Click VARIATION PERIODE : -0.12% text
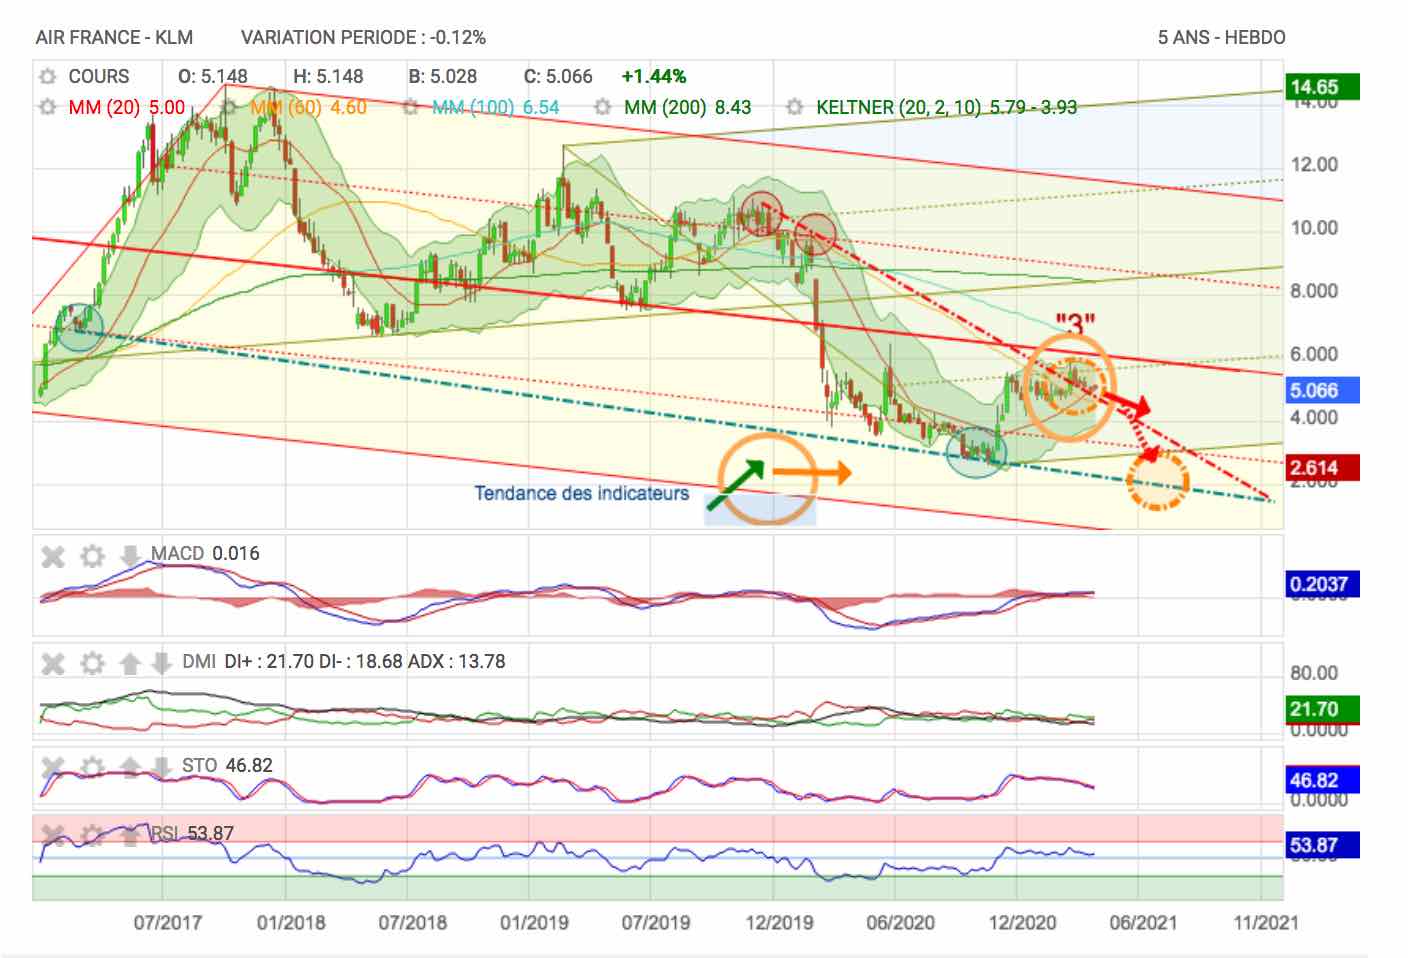Image resolution: width=1408 pixels, height=958 pixels. click(x=363, y=38)
